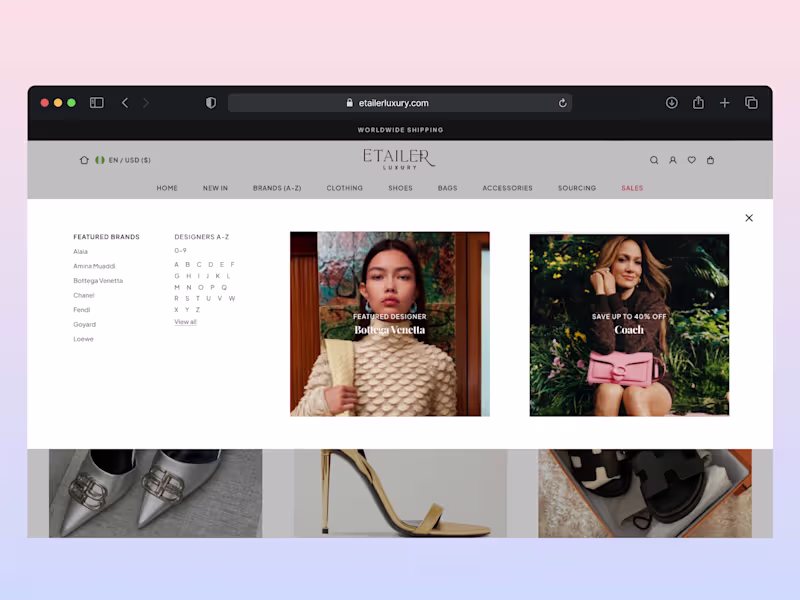Select the Alaia brand link
This screenshot has height=600, width=800.
tap(81, 252)
